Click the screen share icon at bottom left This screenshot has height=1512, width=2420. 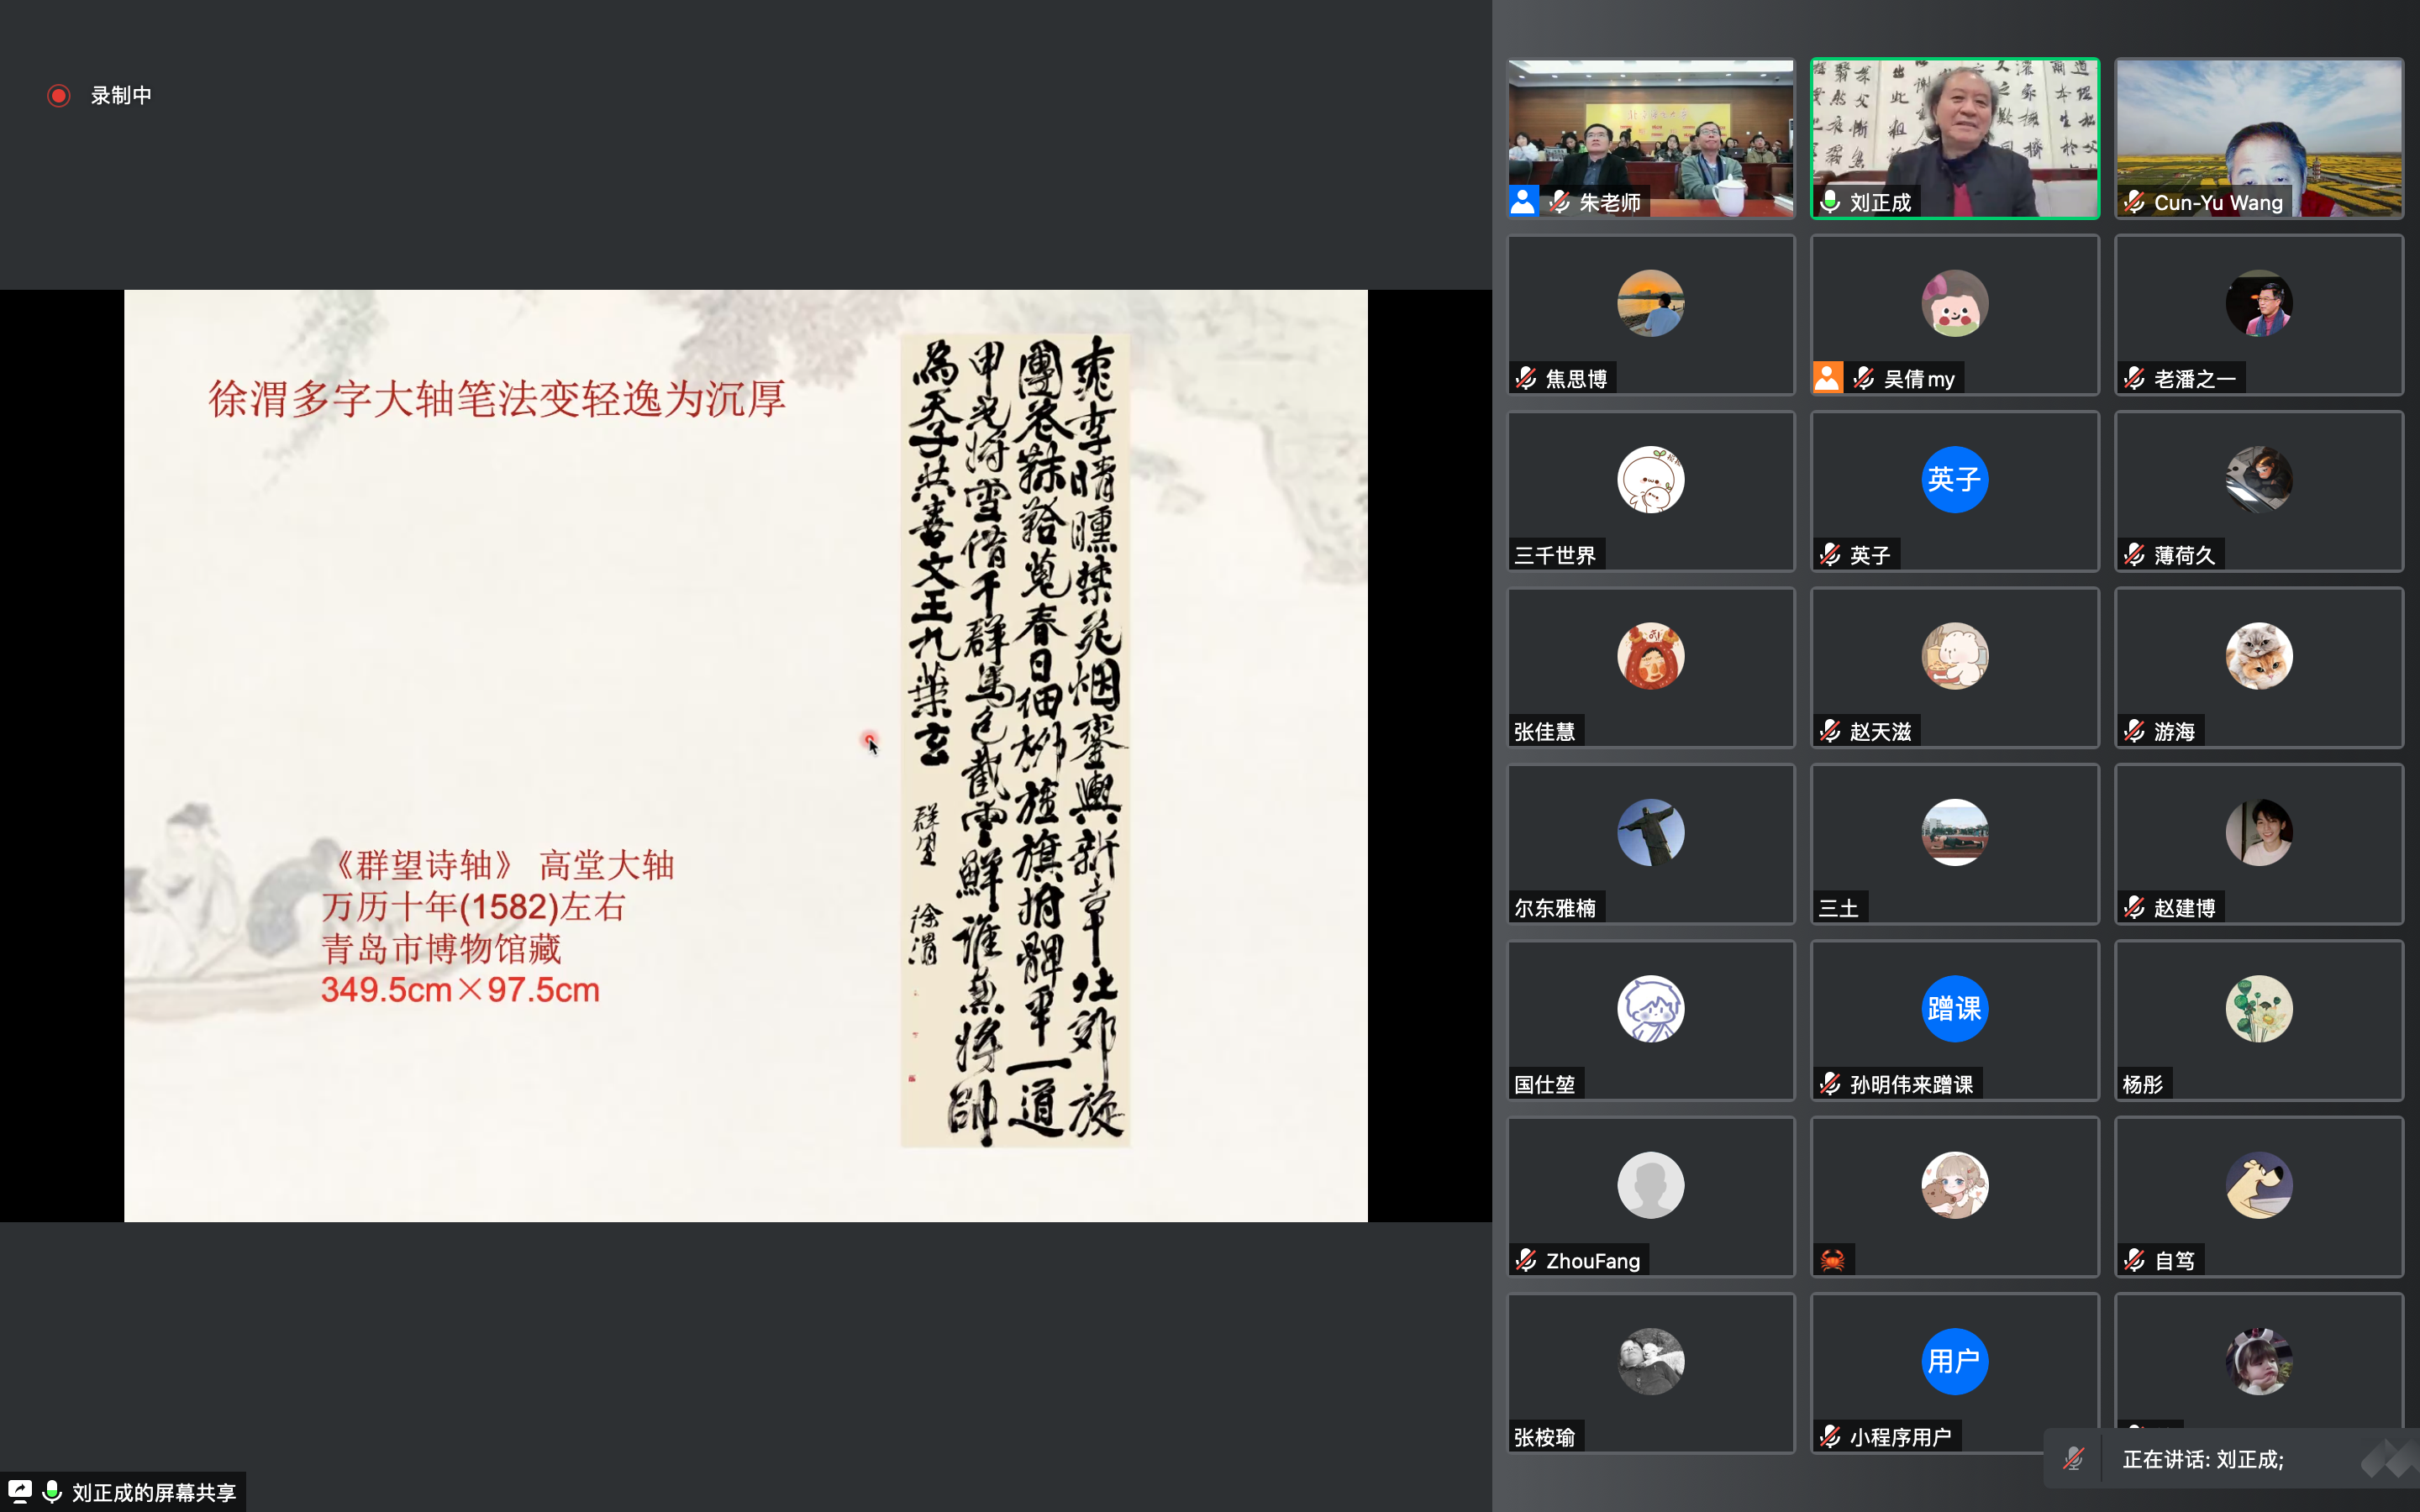tap(20, 1491)
